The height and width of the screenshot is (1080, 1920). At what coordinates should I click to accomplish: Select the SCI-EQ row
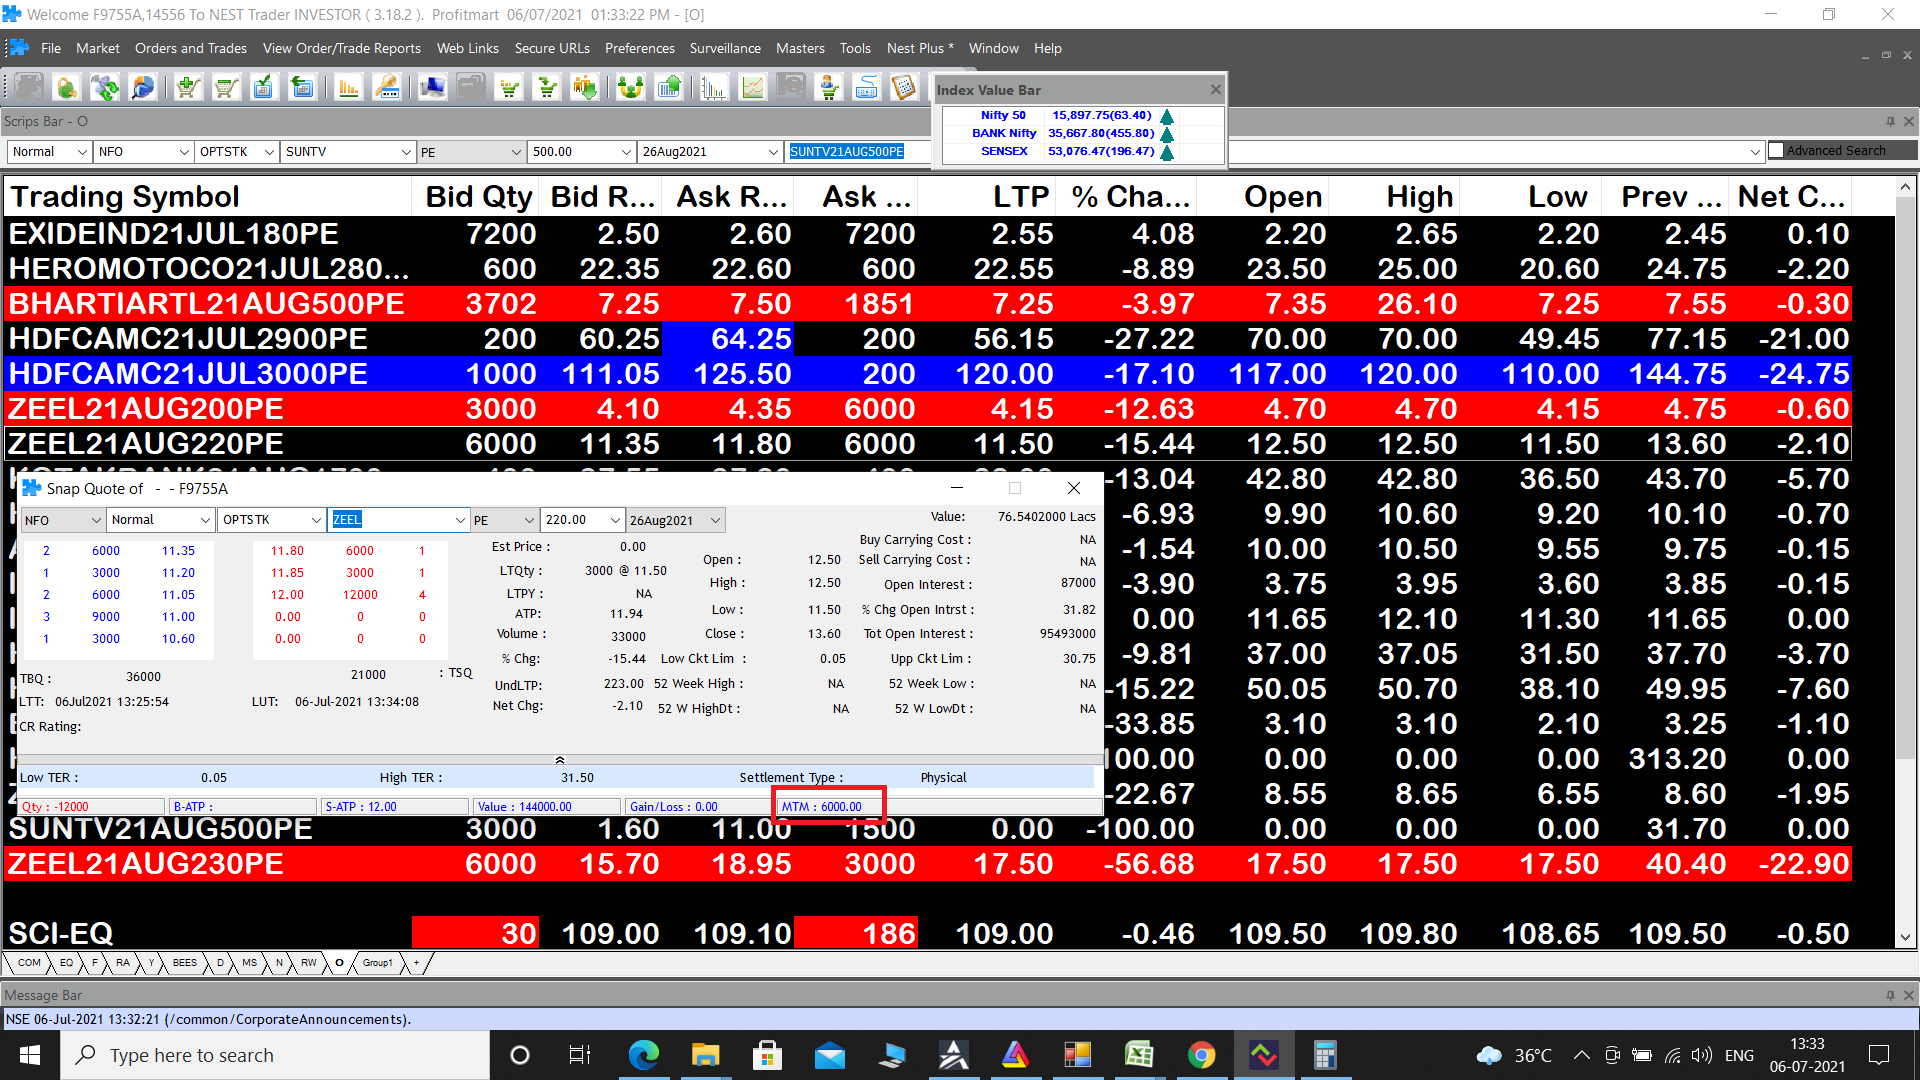928,934
